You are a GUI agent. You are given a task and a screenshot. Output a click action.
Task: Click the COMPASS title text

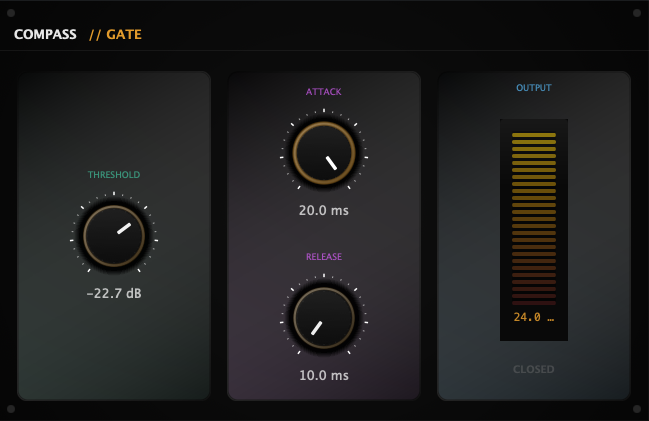tap(45, 34)
